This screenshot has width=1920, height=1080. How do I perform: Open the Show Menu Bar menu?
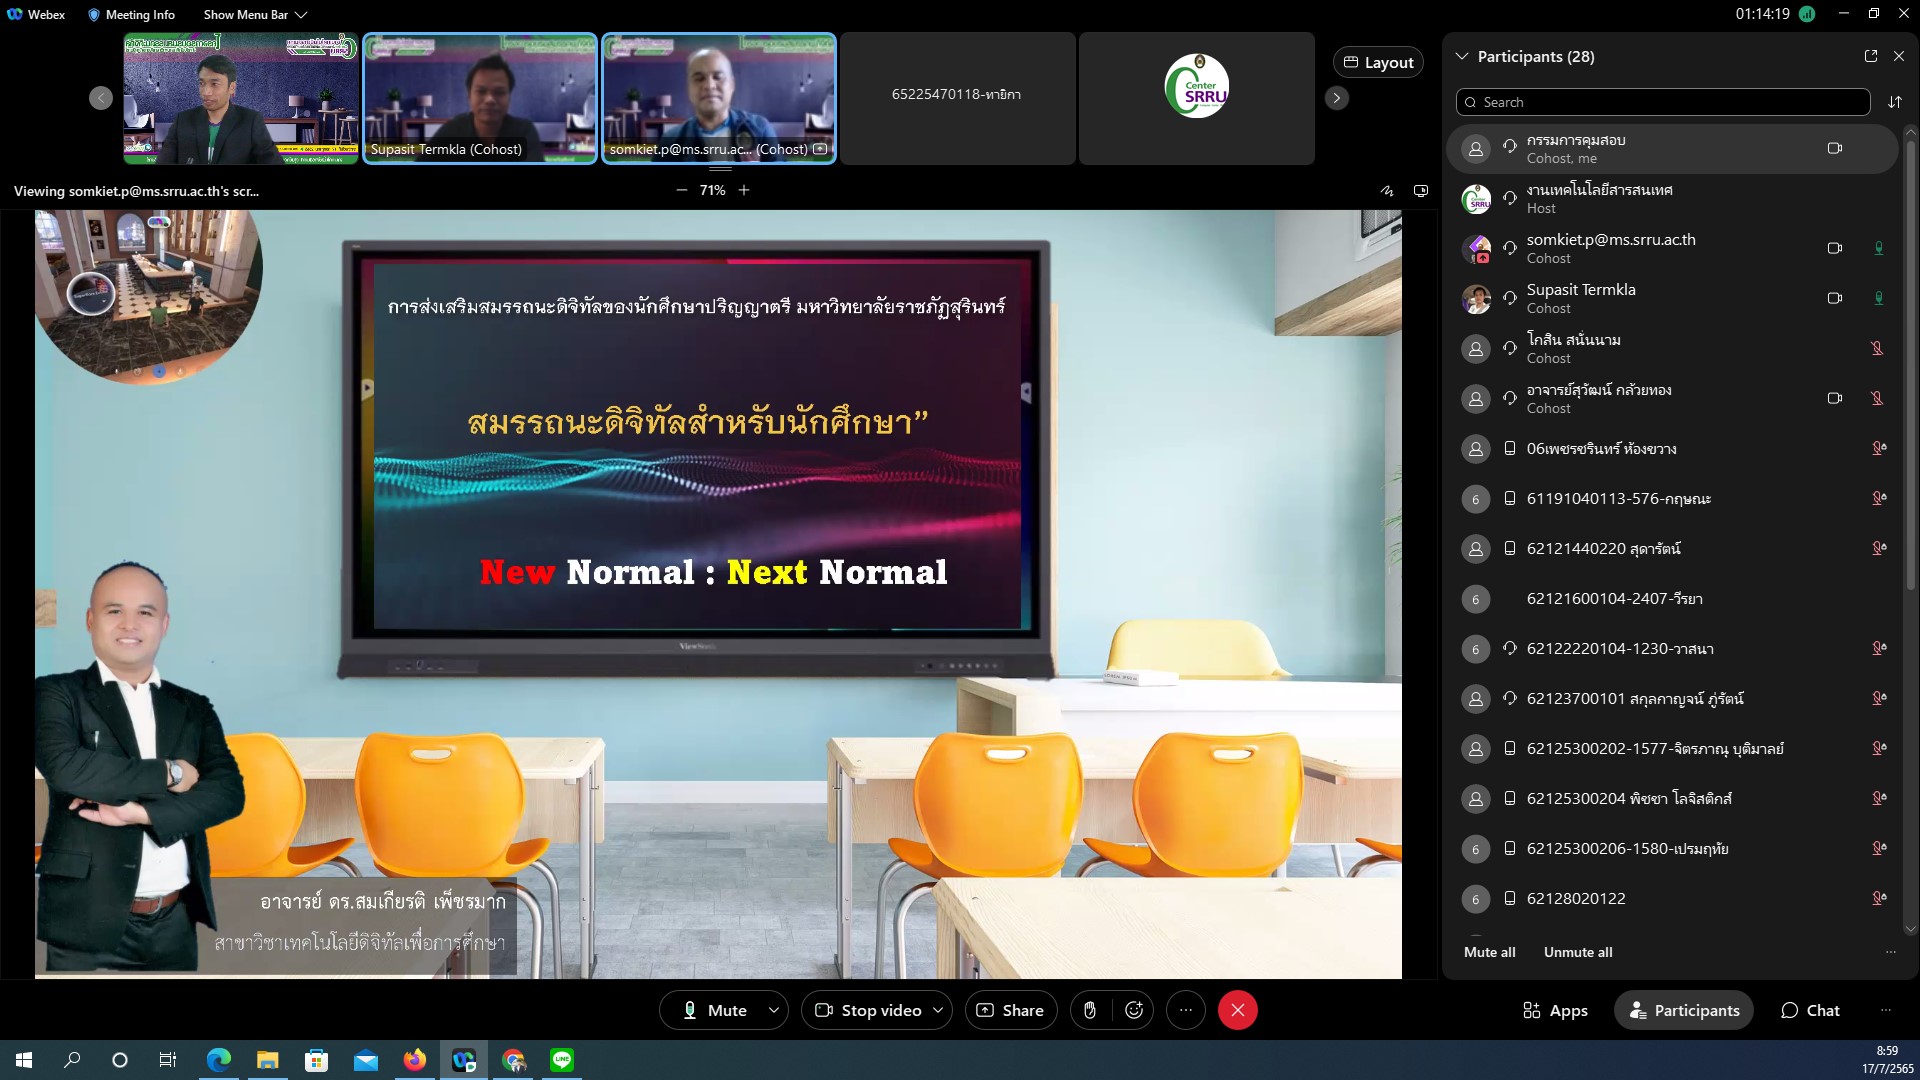click(x=255, y=14)
